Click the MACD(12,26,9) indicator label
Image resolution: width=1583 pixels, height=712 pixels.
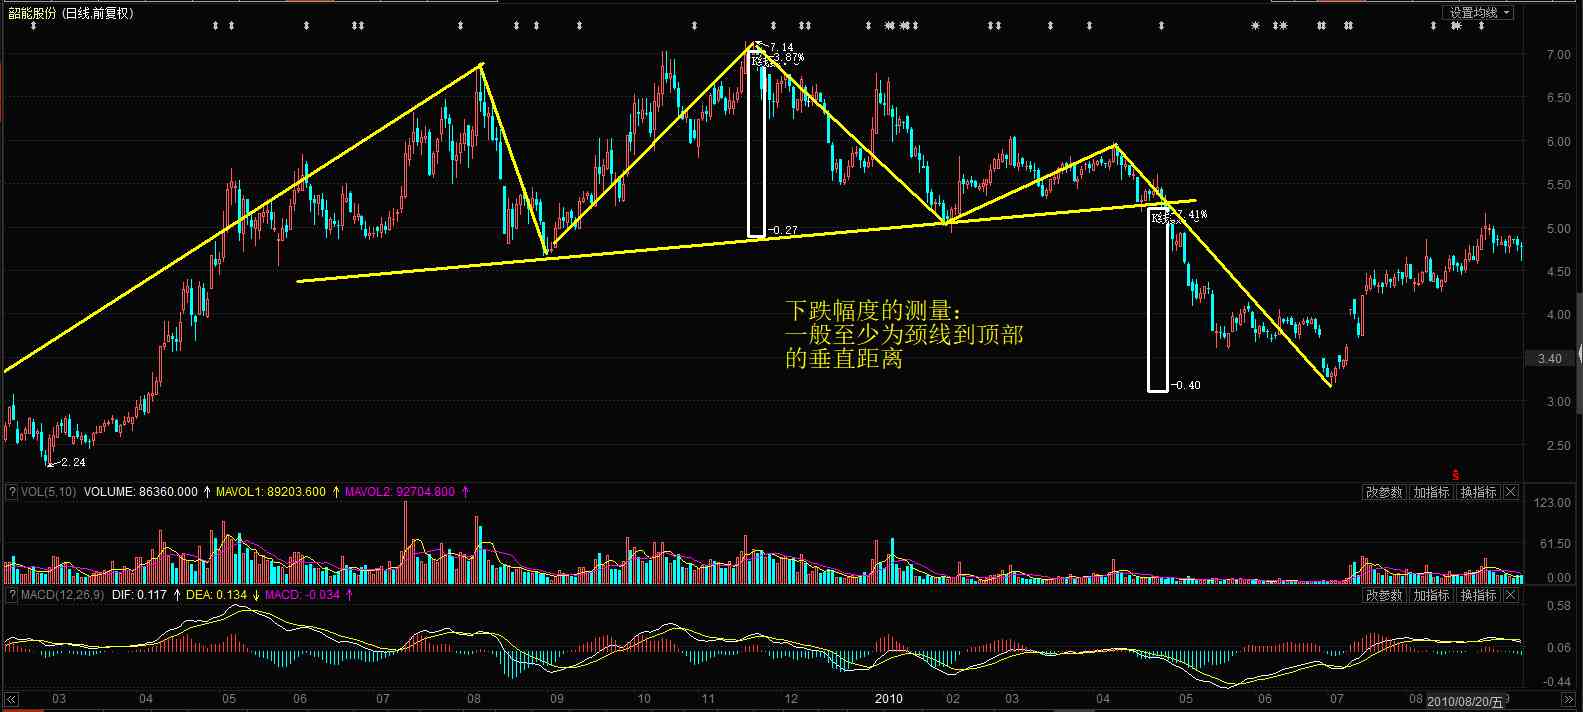coord(63,595)
